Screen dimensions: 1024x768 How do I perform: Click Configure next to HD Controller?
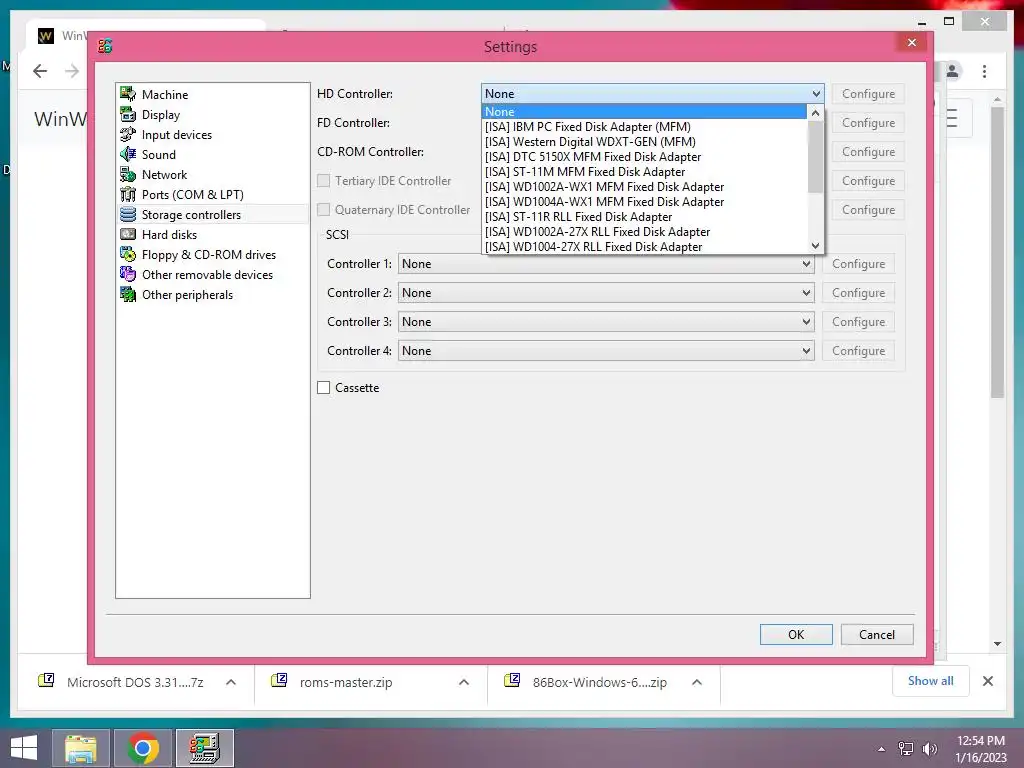tap(868, 94)
